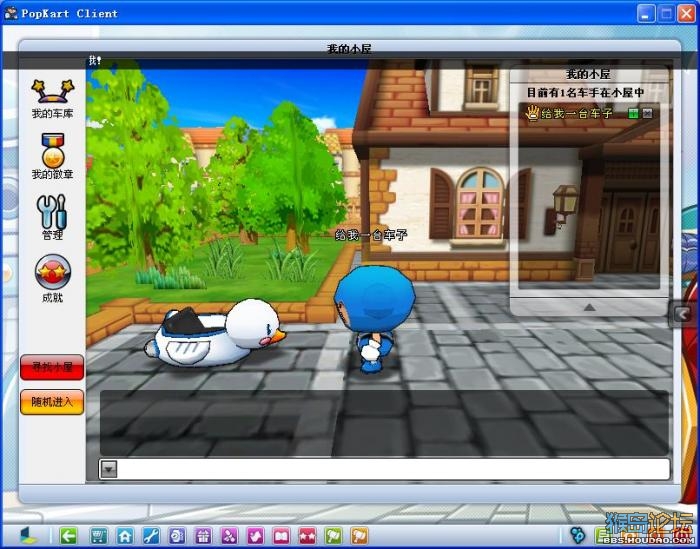Click 目前有1名车手在小屋中 status text
The image size is (700, 549).
coord(585,92)
